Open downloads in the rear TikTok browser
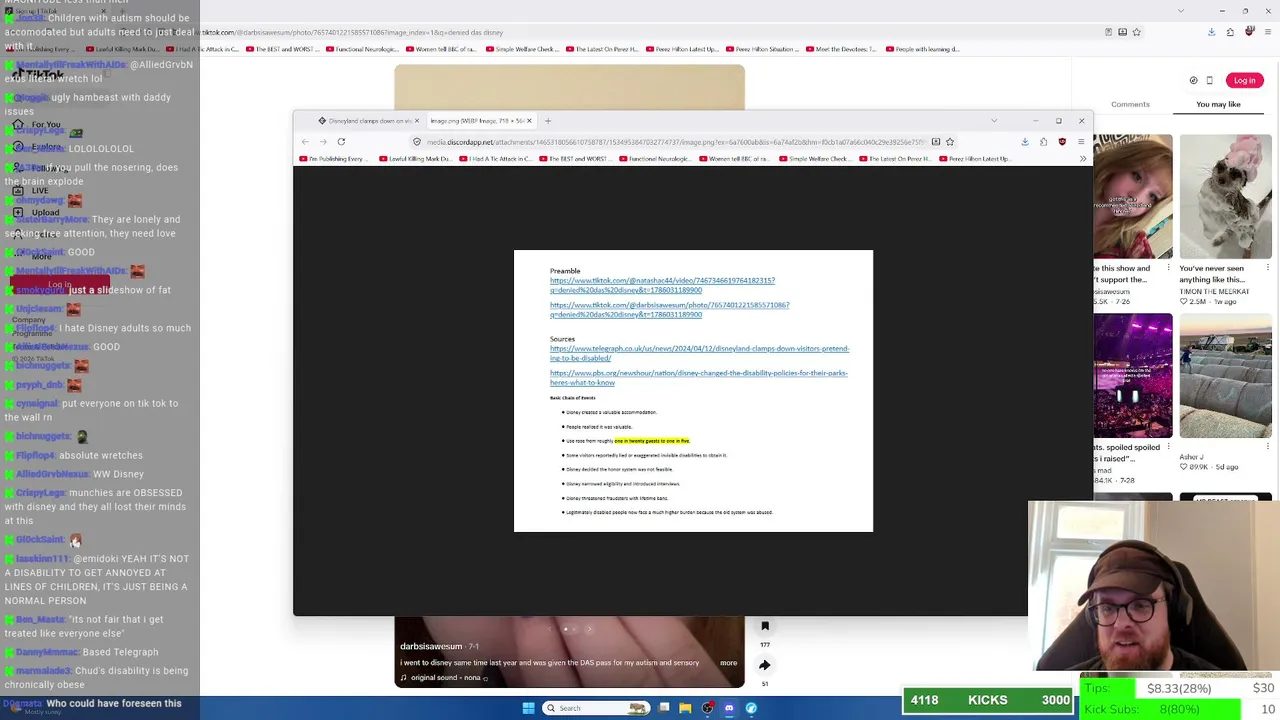Viewport: 1280px width, 720px height. tap(1211, 32)
